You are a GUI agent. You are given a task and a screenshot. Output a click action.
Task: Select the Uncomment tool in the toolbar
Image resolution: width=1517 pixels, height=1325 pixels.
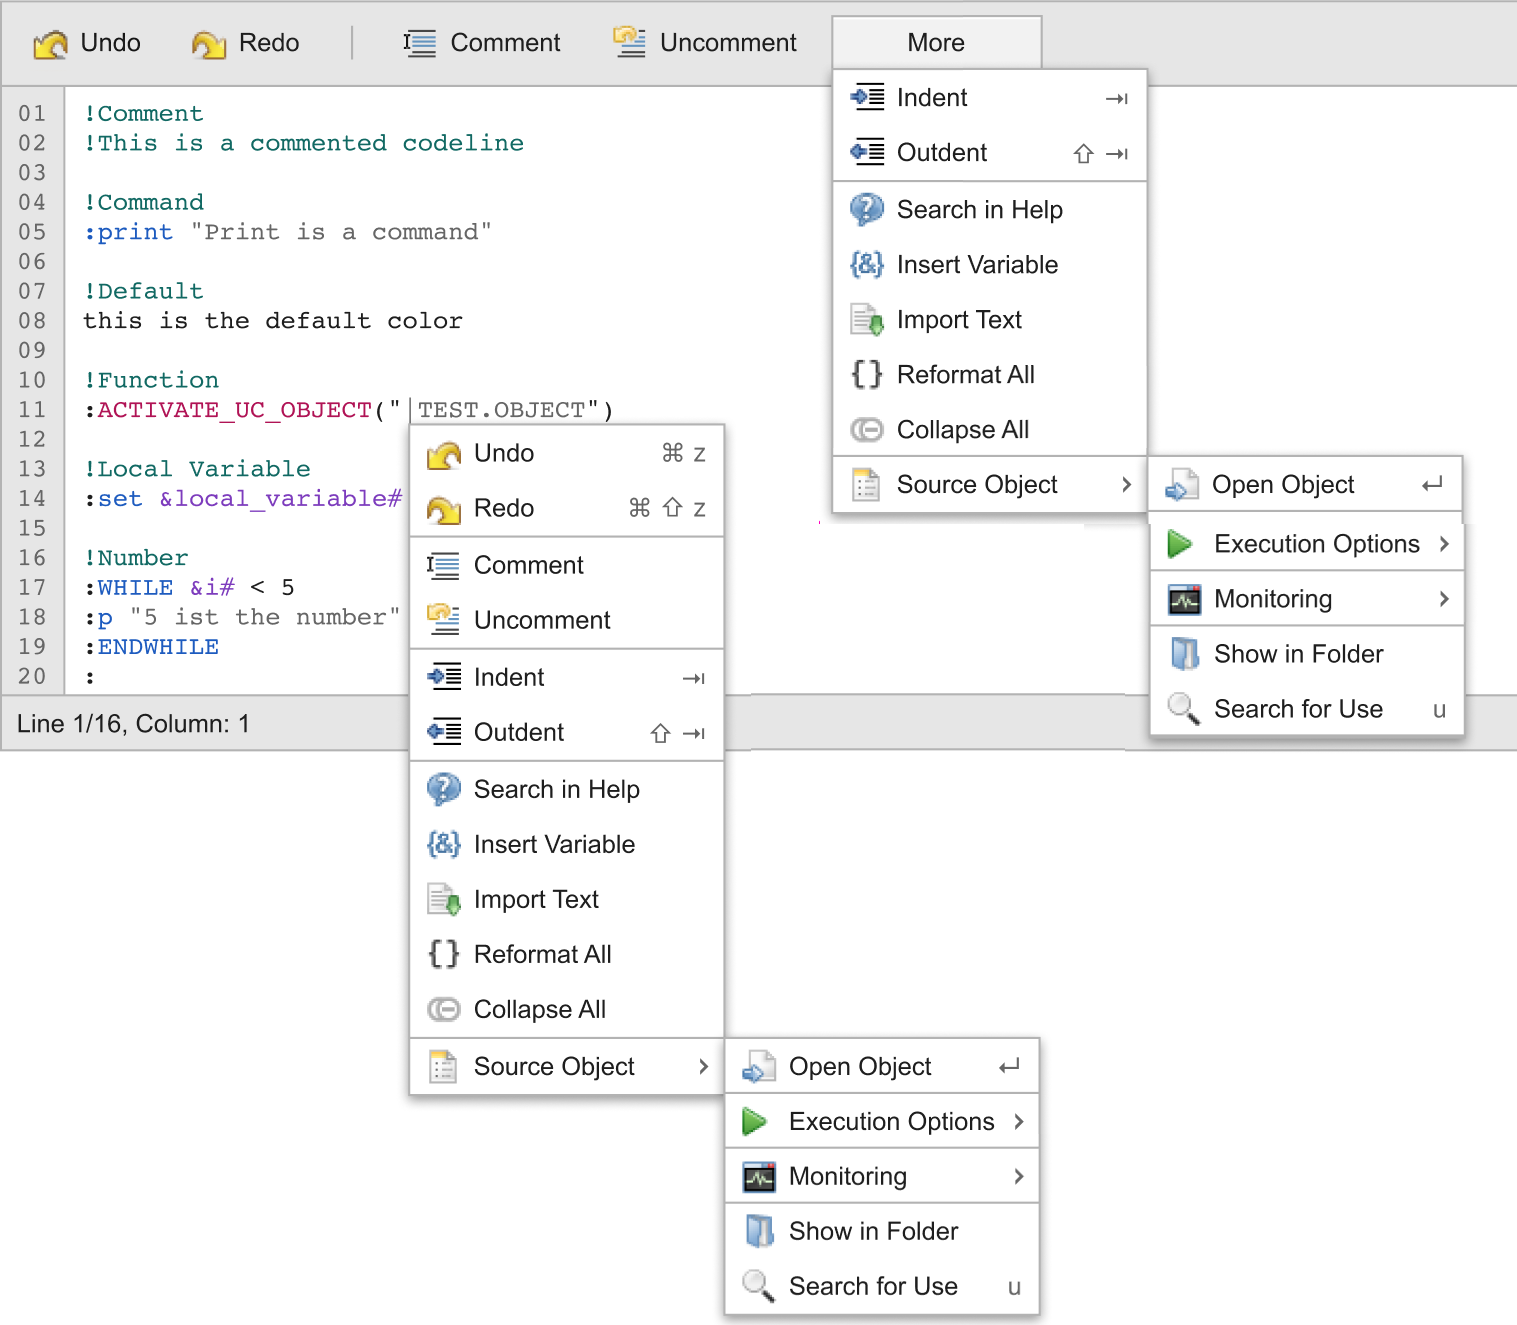coord(705,43)
